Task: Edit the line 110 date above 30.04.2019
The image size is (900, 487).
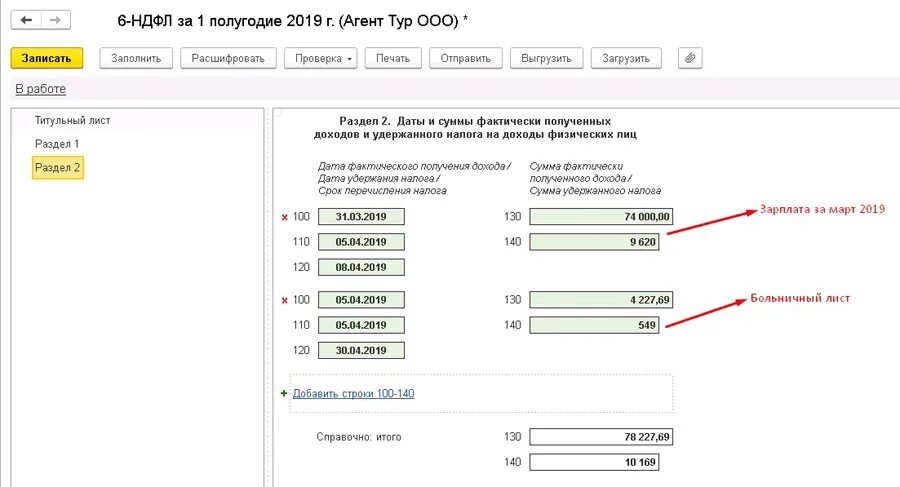Action: click(361, 325)
